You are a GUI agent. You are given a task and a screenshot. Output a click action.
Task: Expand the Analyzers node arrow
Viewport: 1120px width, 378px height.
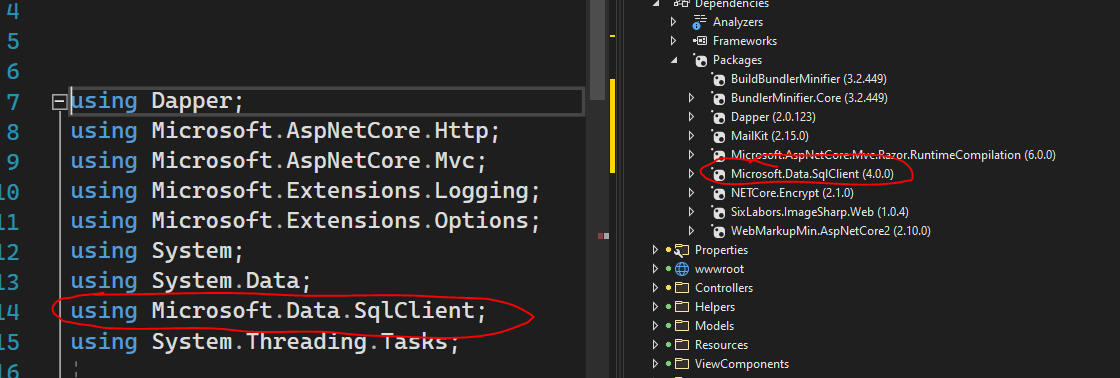pos(674,22)
